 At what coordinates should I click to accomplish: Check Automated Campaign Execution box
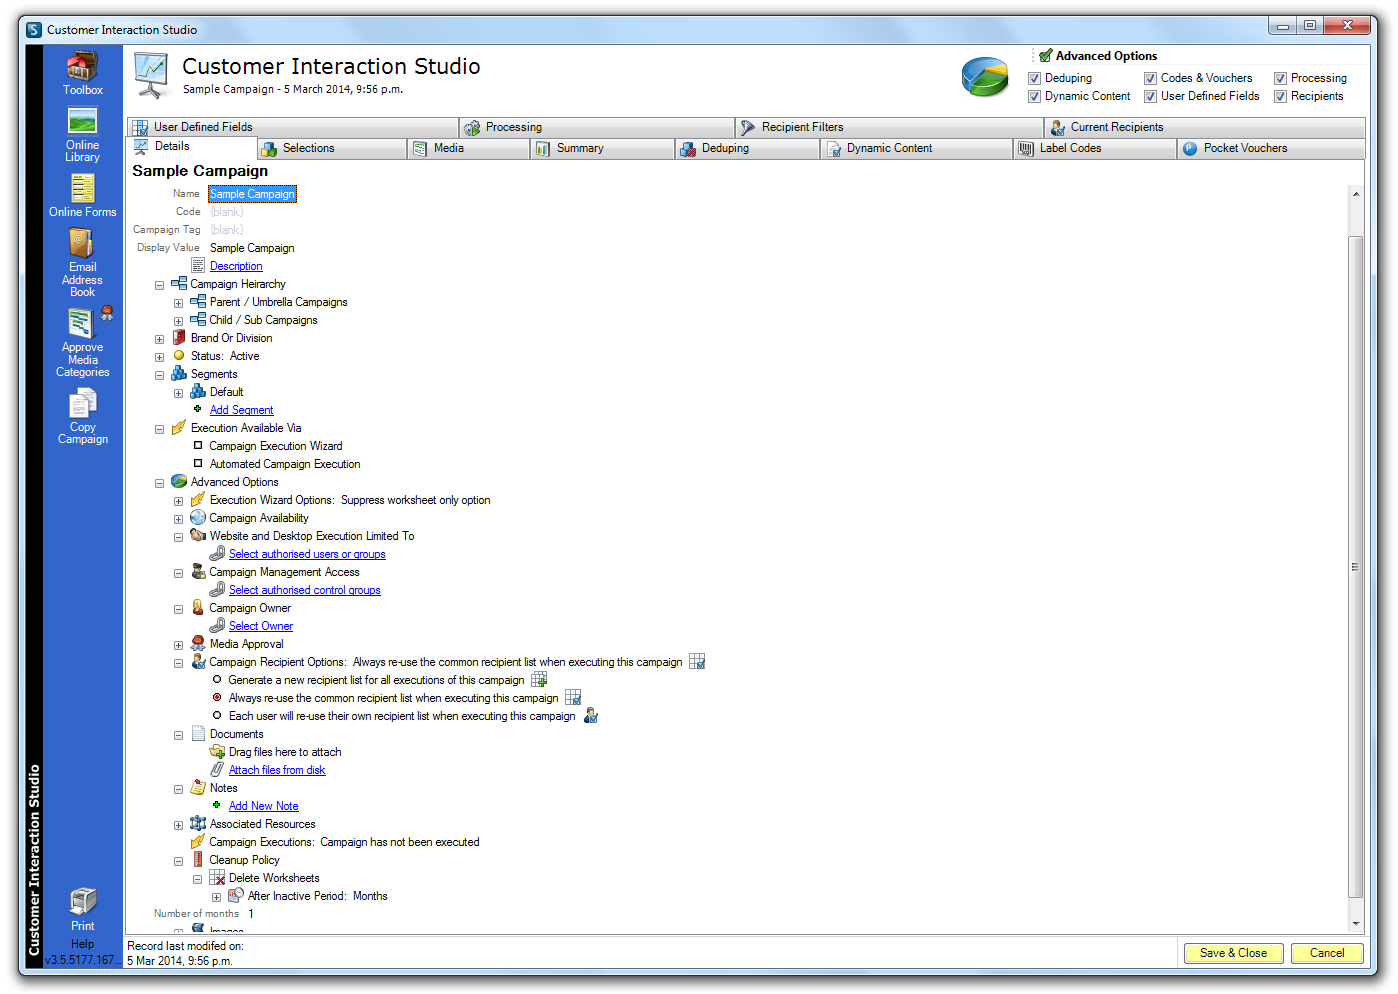coord(198,464)
